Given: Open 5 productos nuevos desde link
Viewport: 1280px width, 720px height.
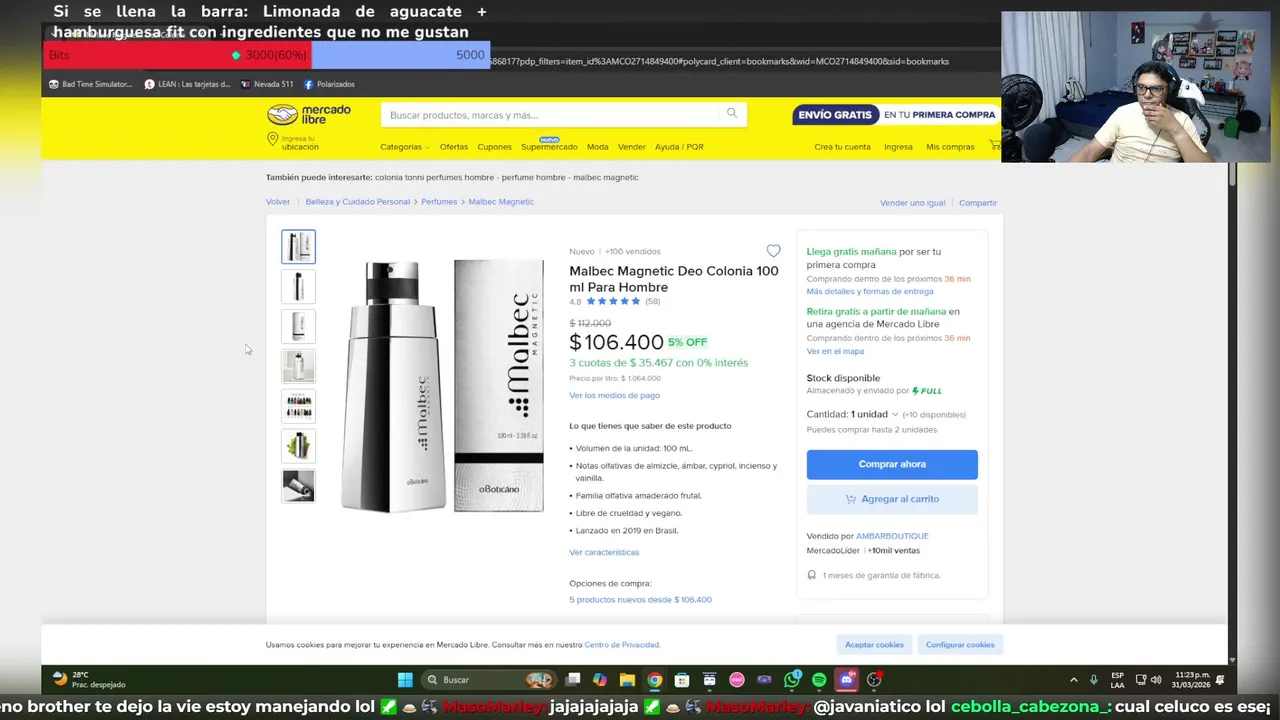Looking at the screenshot, I should (x=640, y=600).
